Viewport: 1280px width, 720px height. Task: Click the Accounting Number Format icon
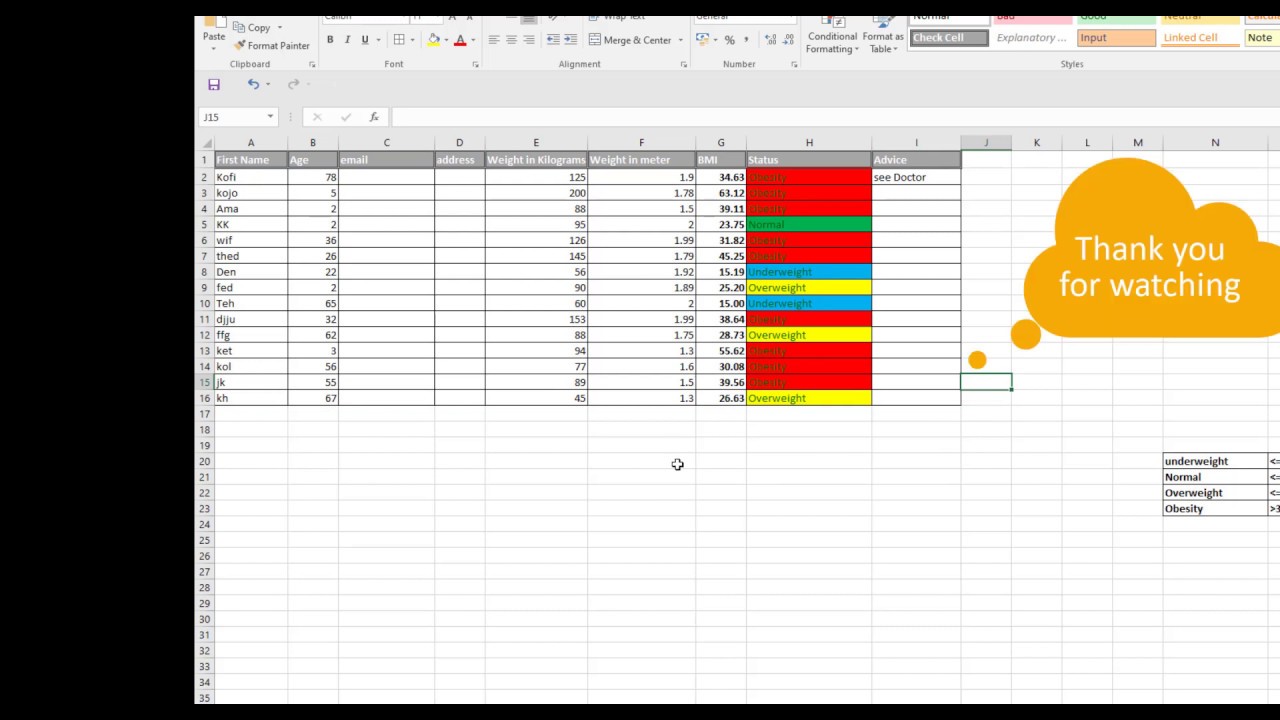pyautogui.click(x=702, y=40)
